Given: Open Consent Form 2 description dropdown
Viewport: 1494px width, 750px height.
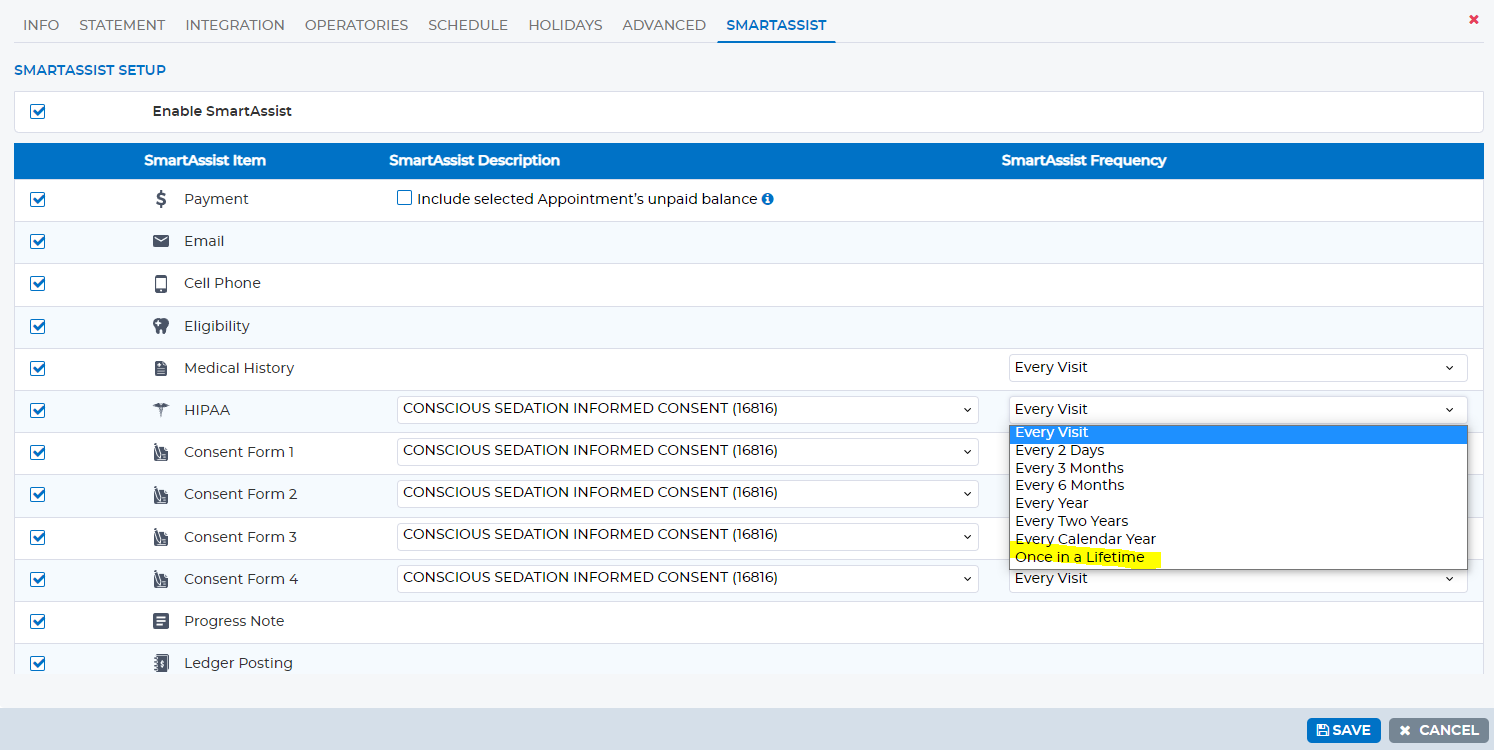Looking at the screenshot, I should [688, 493].
